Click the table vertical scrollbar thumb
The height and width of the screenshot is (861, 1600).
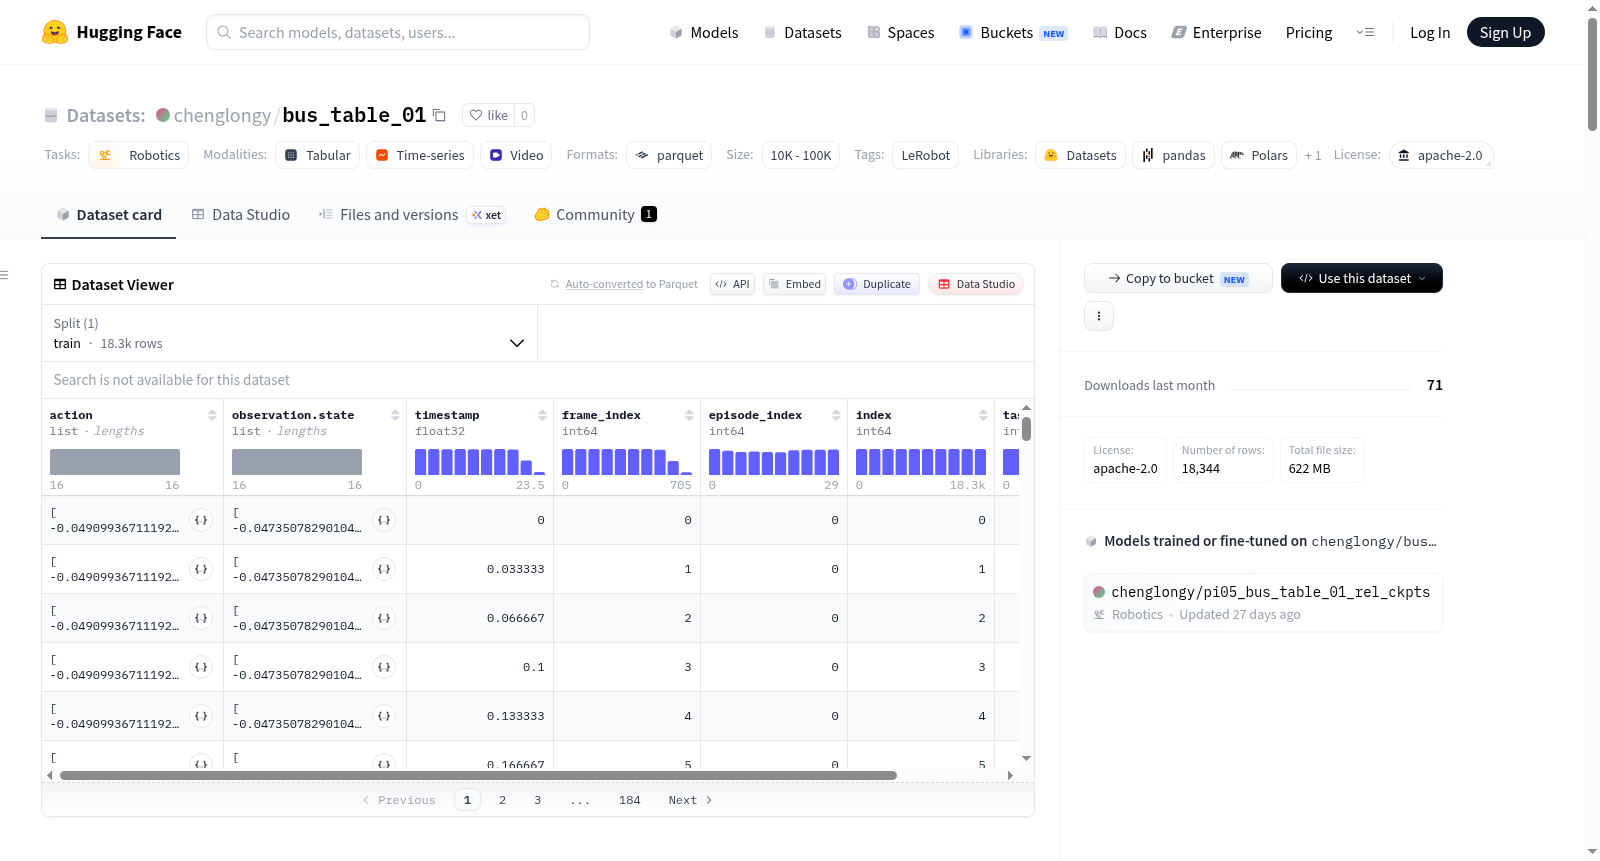(x=1026, y=429)
